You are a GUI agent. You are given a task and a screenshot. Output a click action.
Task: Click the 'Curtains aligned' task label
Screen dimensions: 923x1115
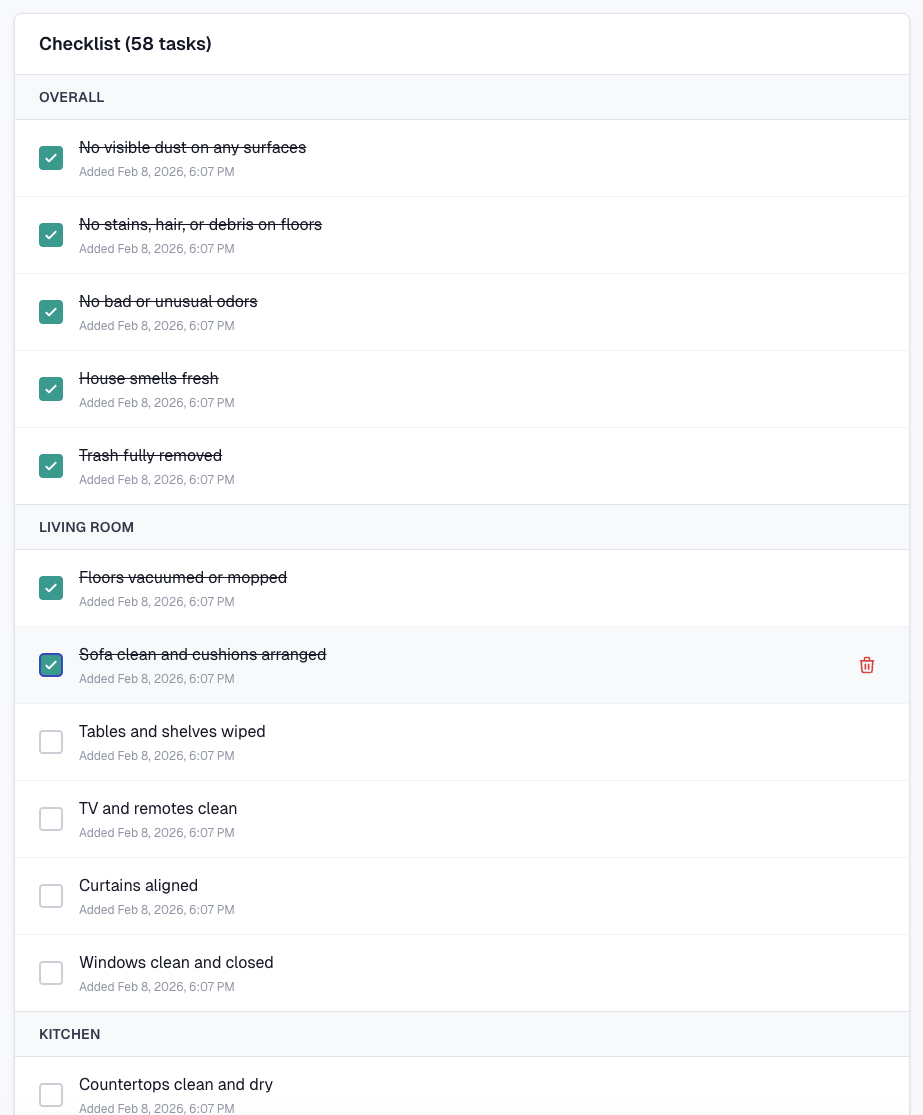pyautogui.click(x=138, y=885)
